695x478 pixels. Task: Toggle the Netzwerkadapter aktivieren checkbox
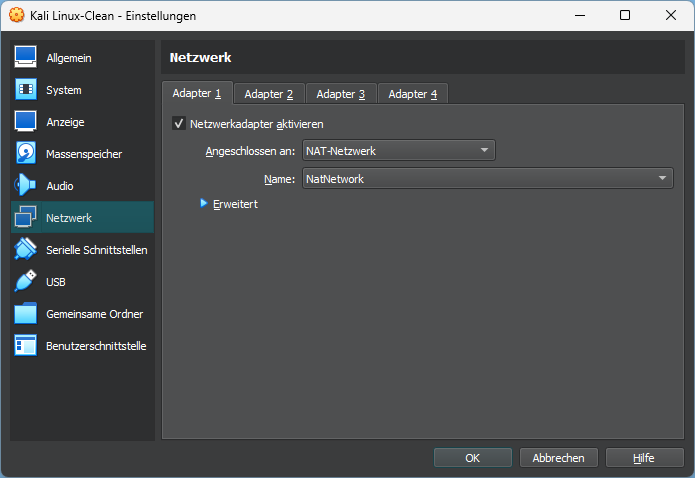pyautogui.click(x=179, y=123)
